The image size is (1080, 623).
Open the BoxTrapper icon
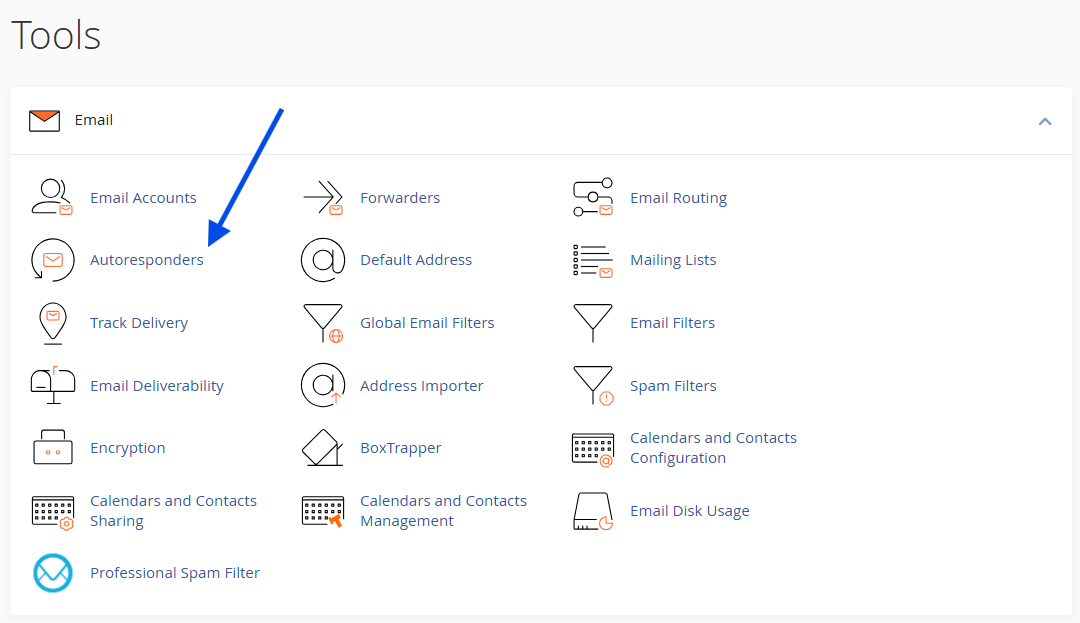(322, 448)
